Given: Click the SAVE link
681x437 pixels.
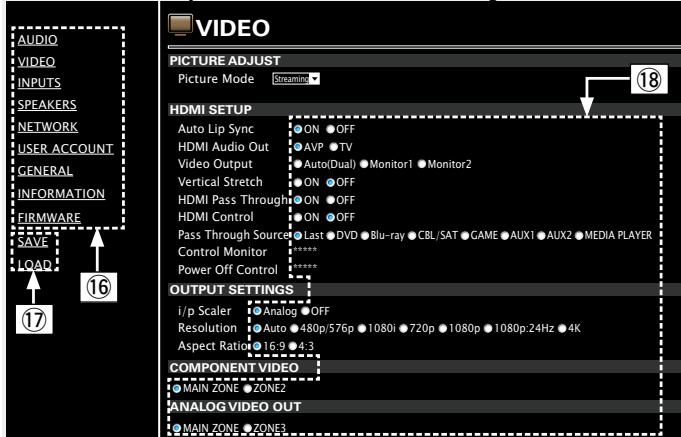Looking at the screenshot, I should click(33, 242).
